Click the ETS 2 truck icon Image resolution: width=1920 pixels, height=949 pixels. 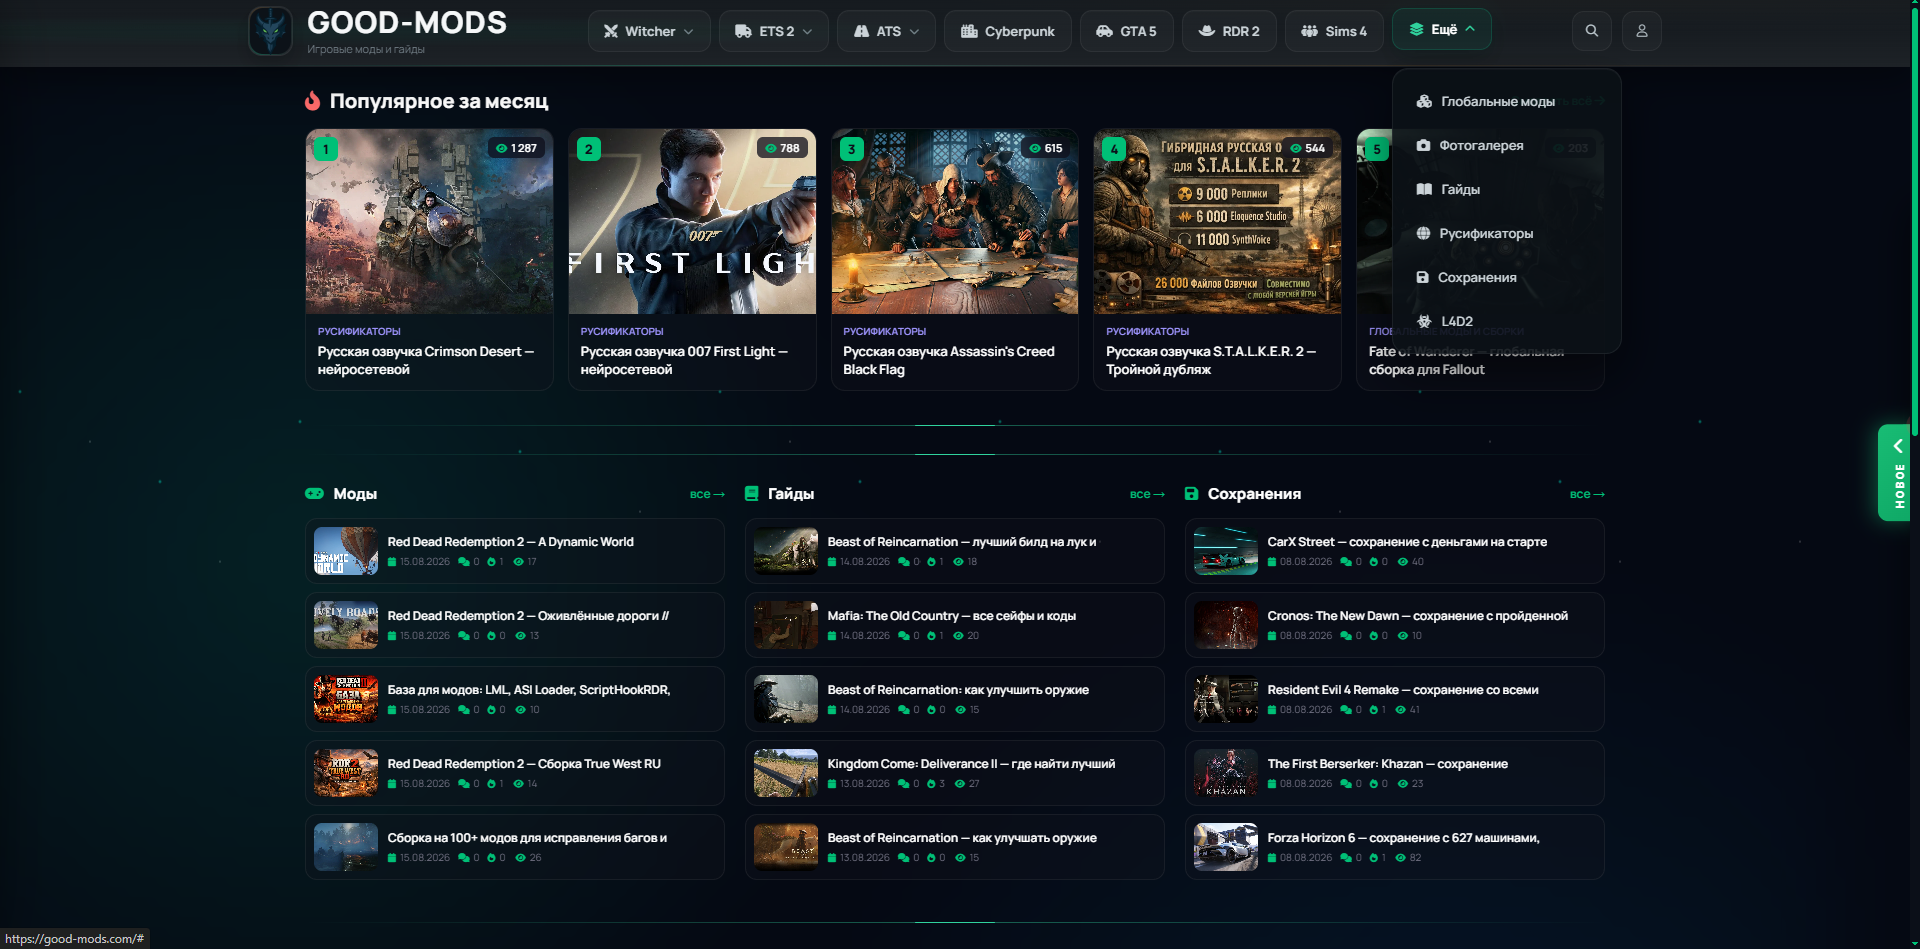(x=743, y=31)
